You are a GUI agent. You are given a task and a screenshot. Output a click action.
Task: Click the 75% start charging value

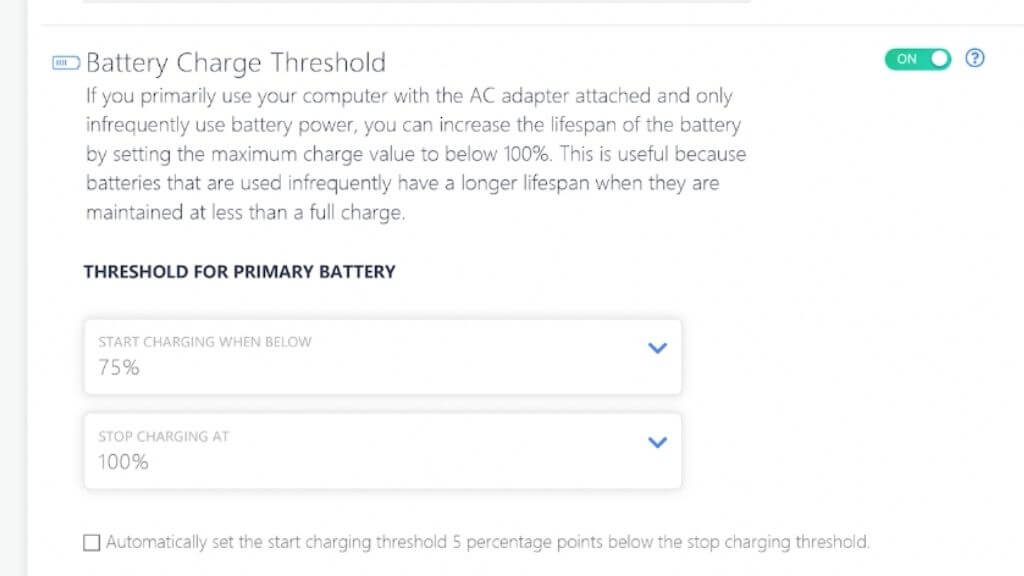coord(119,368)
